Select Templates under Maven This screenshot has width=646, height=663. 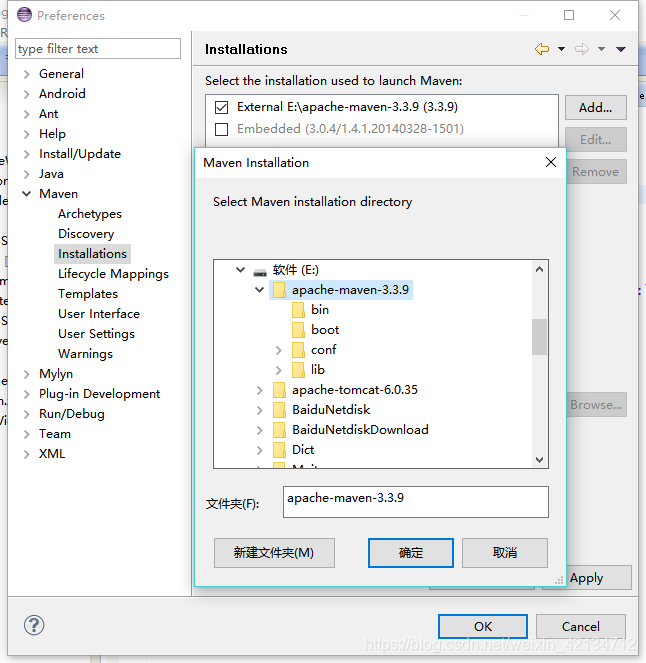pyautogui.click(x=88, y=294)
